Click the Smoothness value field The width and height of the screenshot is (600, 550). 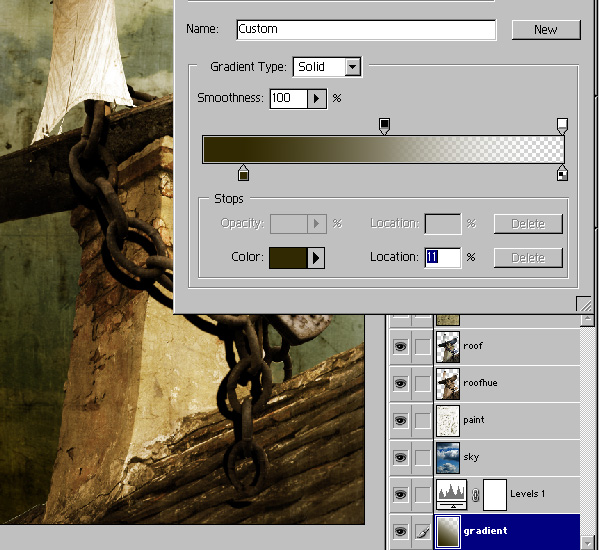289,99
